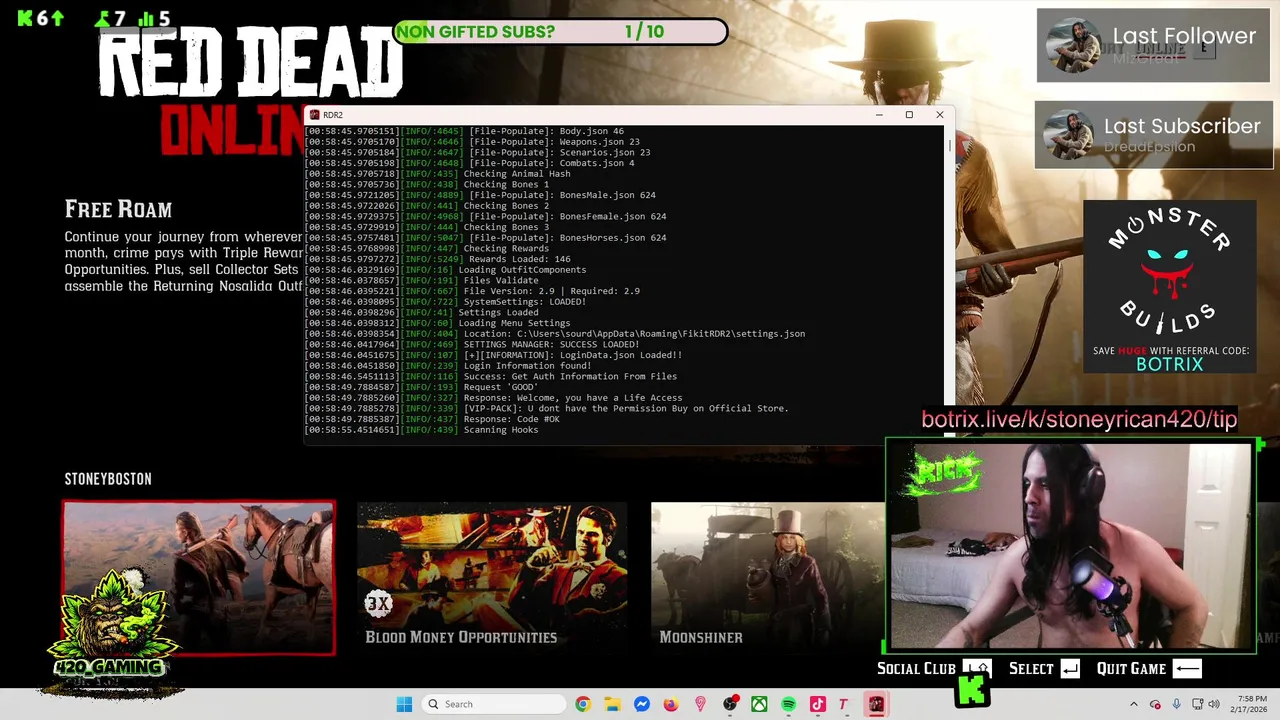Select the Blood Money Opportunities tile
Viewport: 1280px width, 720px height.
click(492, 578)
